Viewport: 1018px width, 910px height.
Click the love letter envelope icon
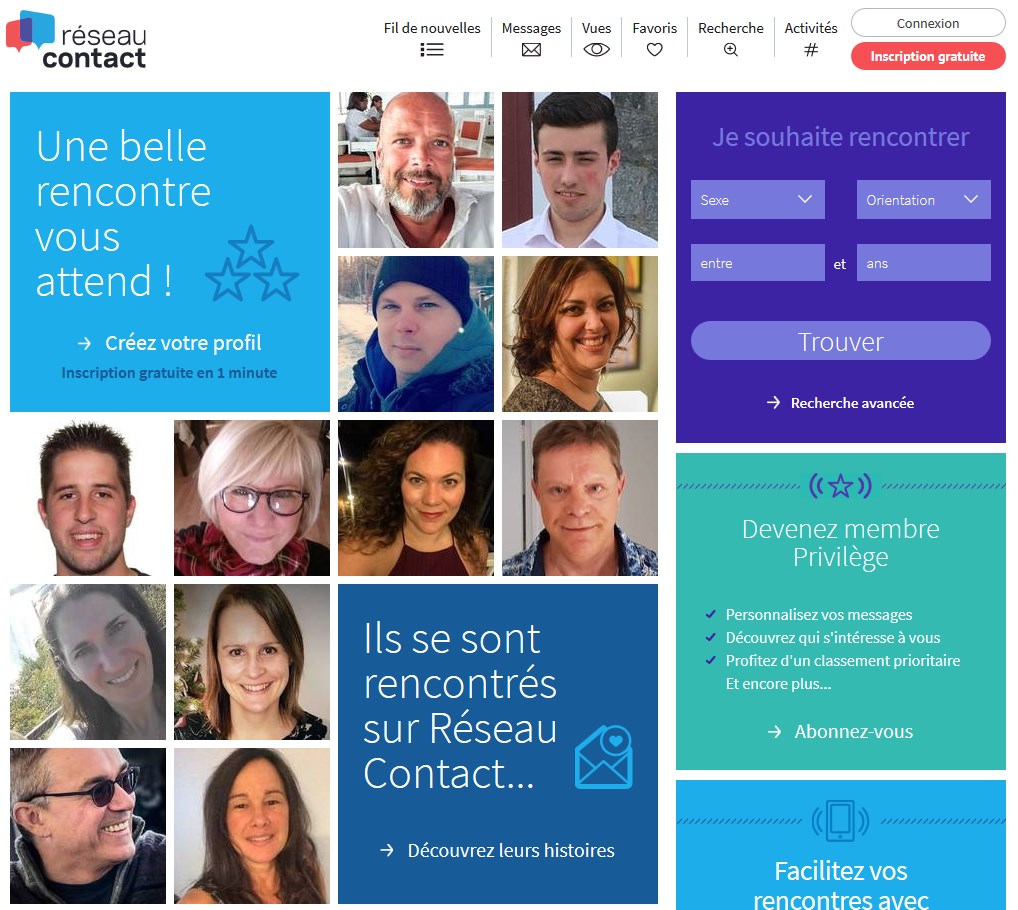604,757
